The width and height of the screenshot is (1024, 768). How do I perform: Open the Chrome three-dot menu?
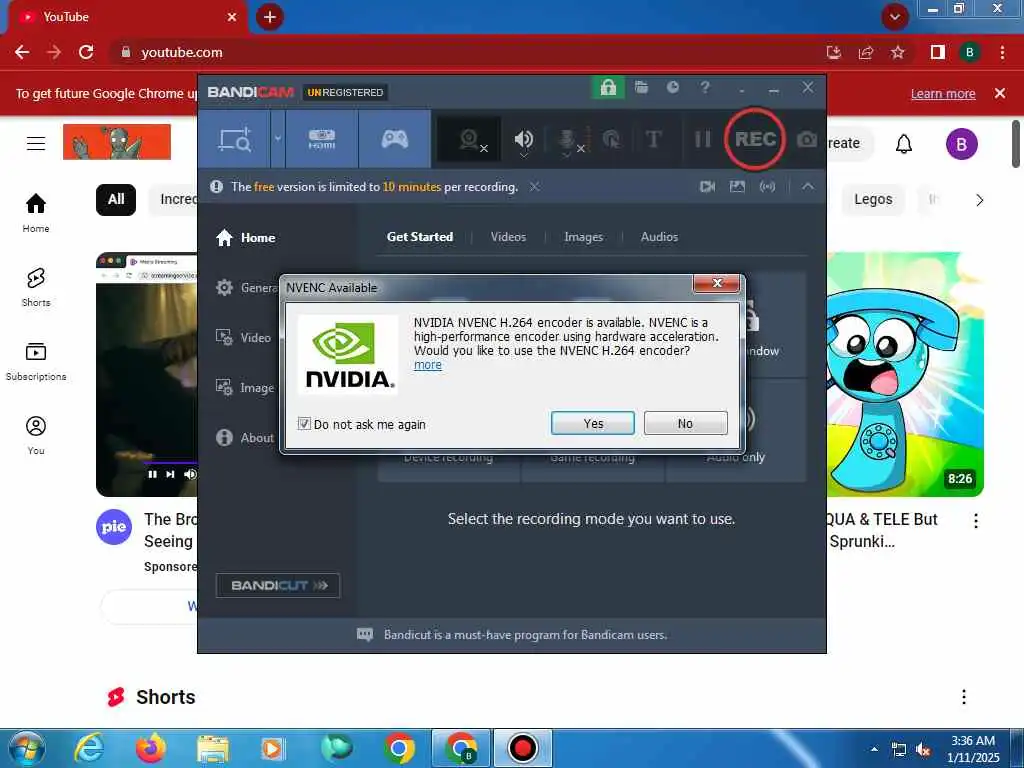[1002, 52]
